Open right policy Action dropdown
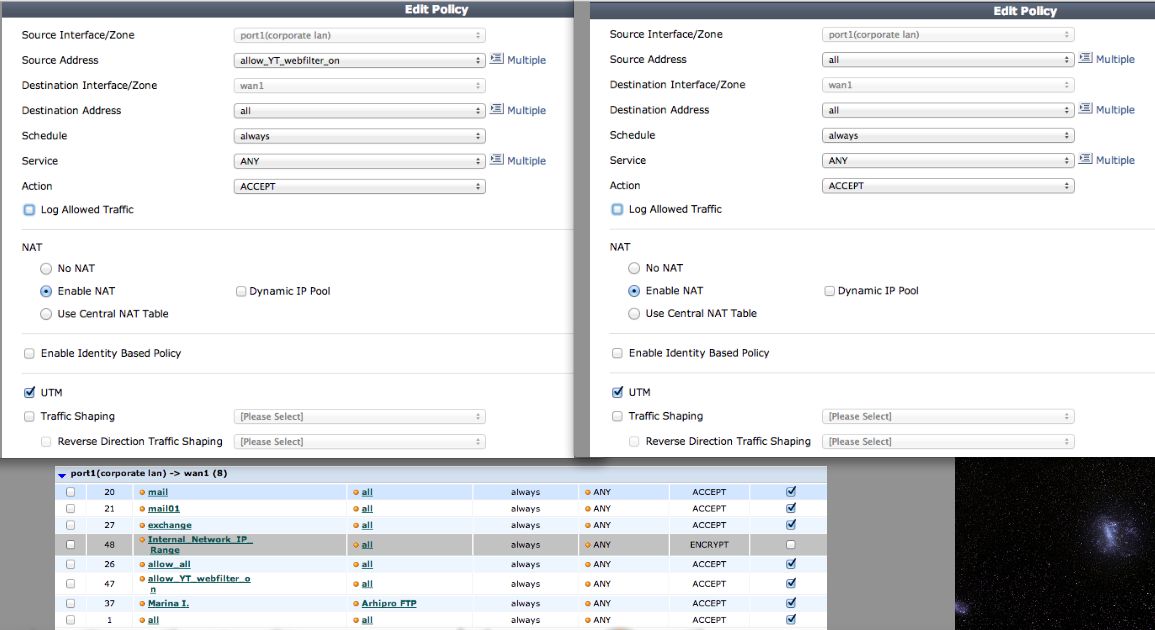 (x=948, y=186)
